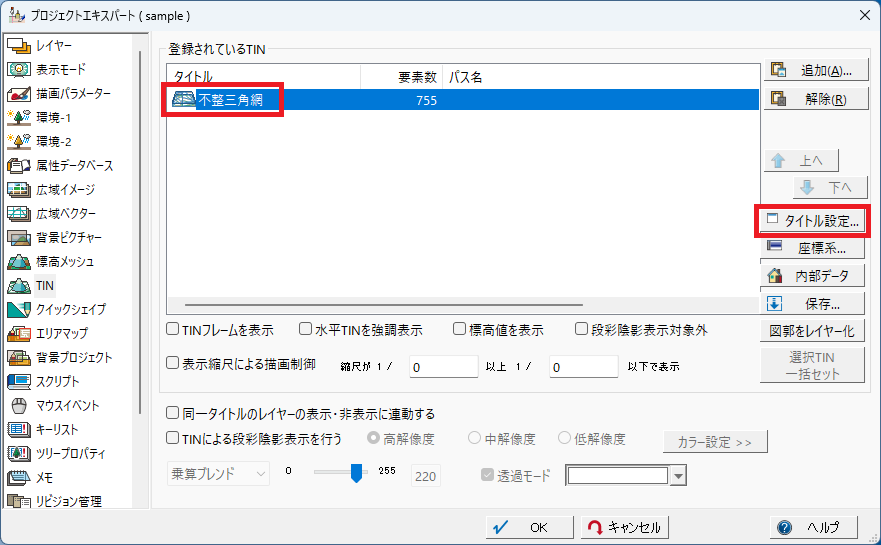Sort by 要素数 column header
The image size is (881, 545).
coord(401,77)
